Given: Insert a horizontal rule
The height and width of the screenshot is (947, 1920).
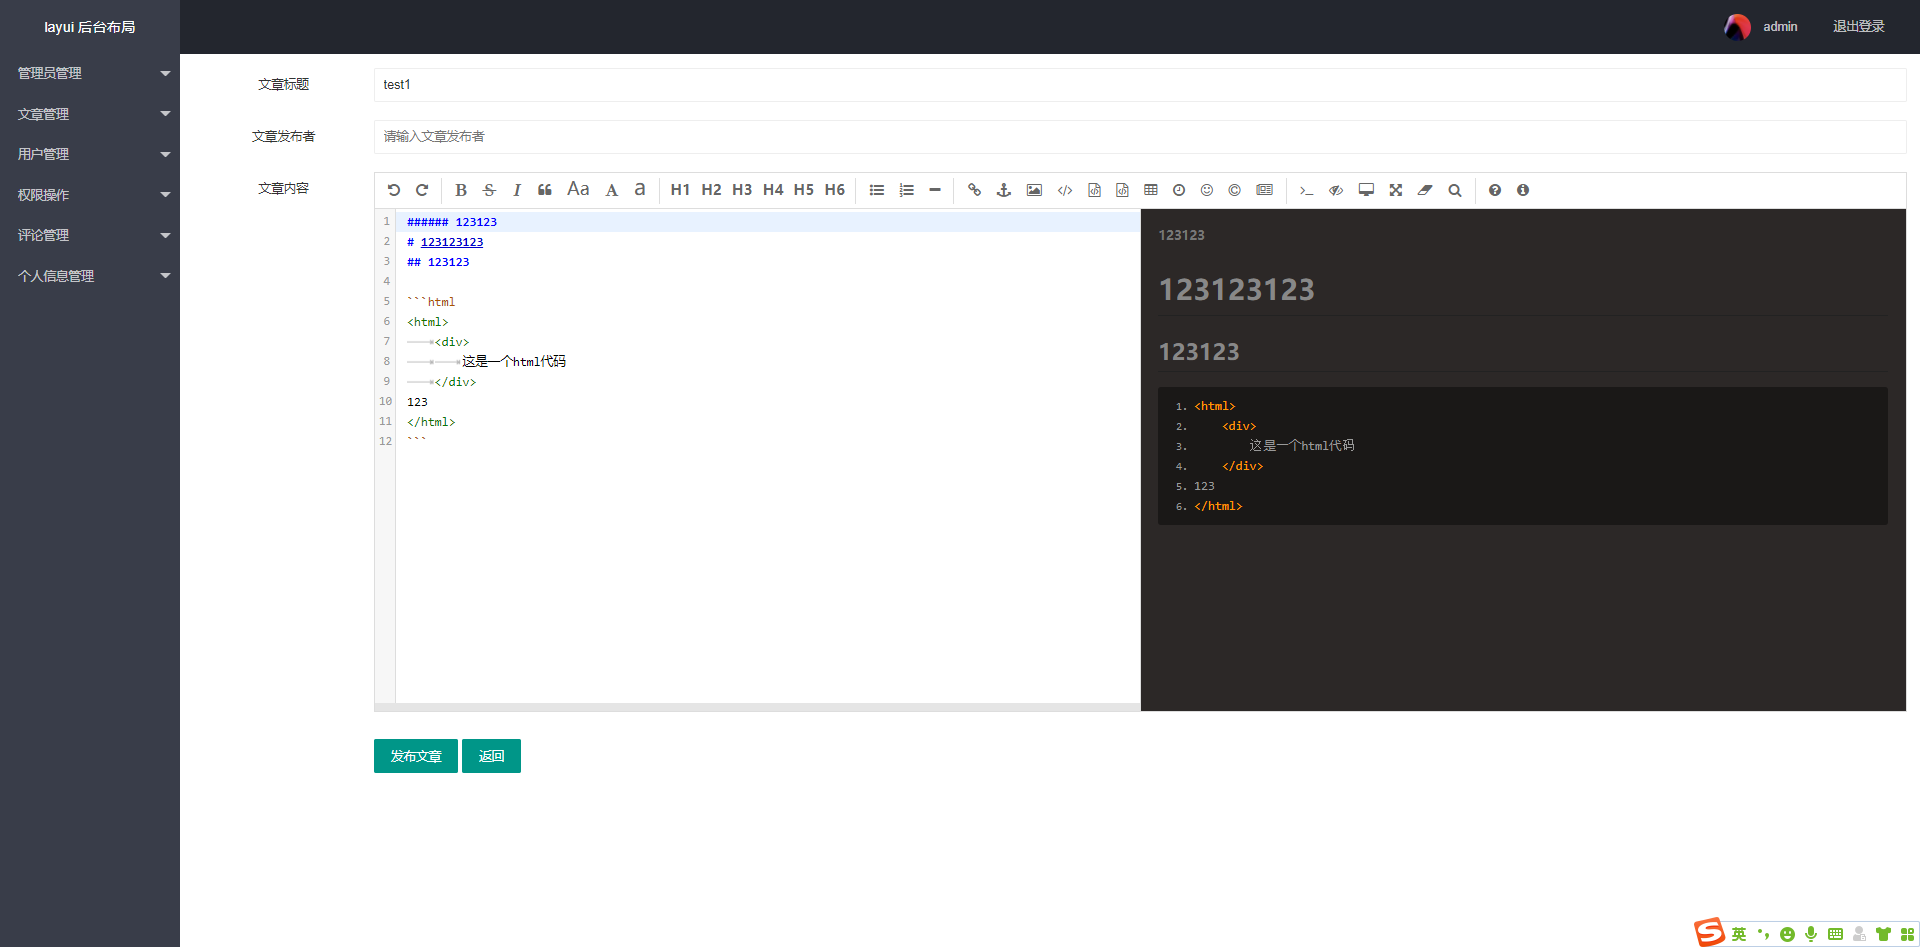Looking at the screenshot, I should (935, 190).
